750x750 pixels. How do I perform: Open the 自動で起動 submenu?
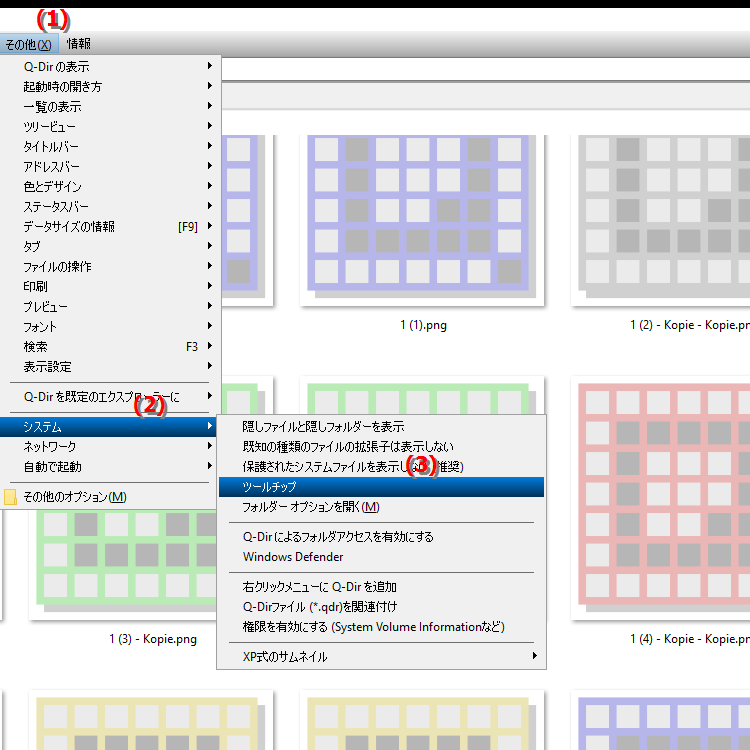pos(109,467)
